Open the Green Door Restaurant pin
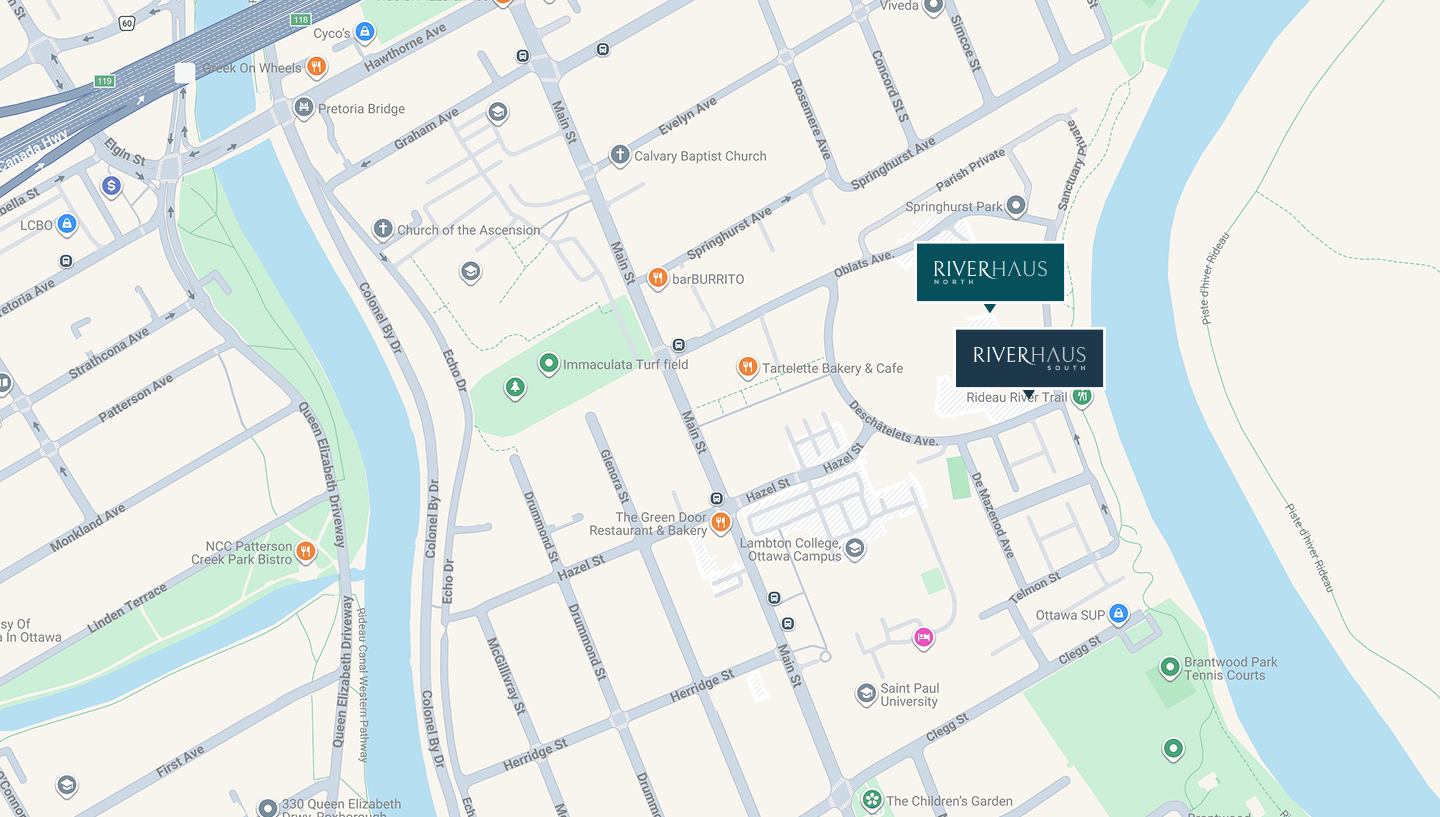The width and height of the screenshot is (1440, 817). pyautogui.click(x=720, y=523)
